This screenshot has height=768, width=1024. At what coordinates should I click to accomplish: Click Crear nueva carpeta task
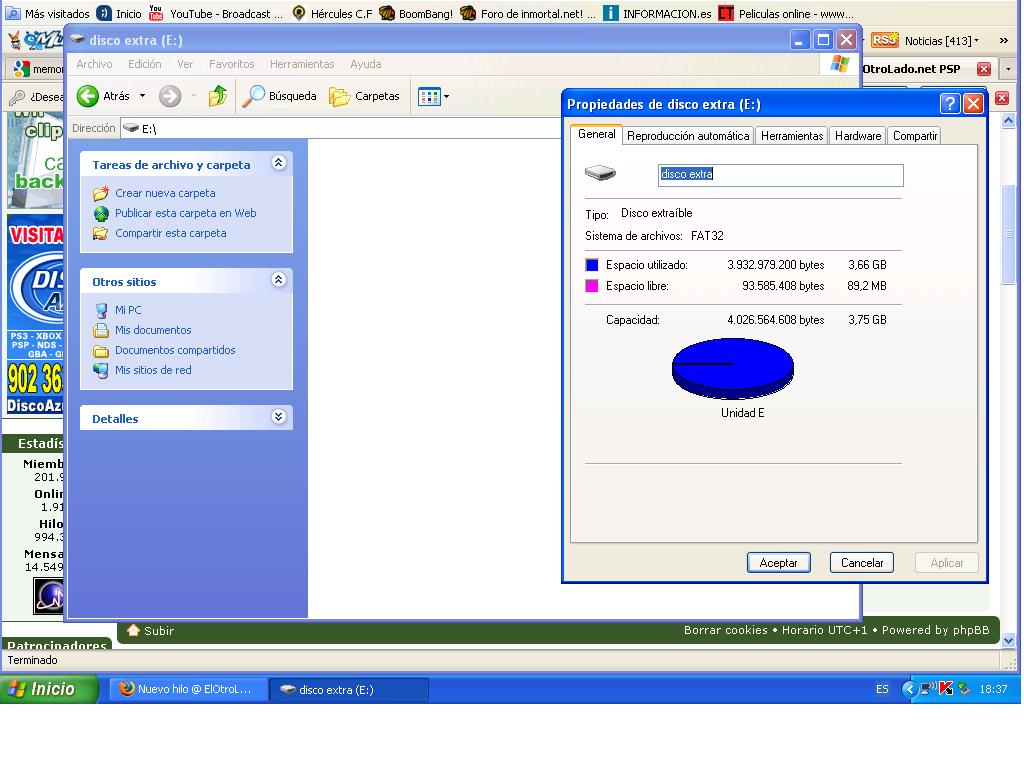click(x=164, y=193)
